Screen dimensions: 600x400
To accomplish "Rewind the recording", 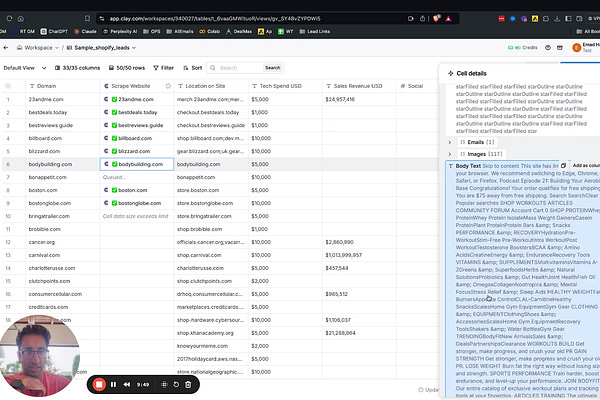I will [126, 384].
